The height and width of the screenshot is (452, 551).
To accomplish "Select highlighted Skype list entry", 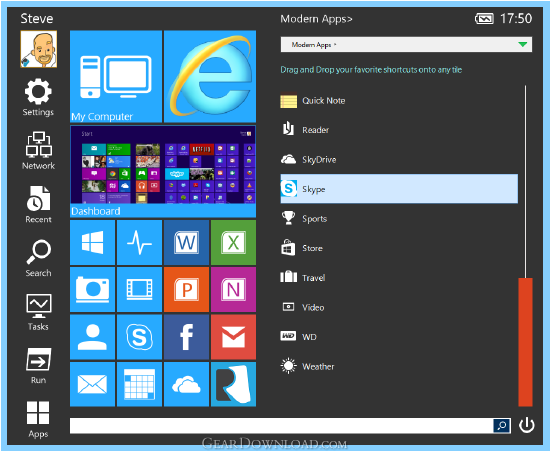I will click(399, 189).
